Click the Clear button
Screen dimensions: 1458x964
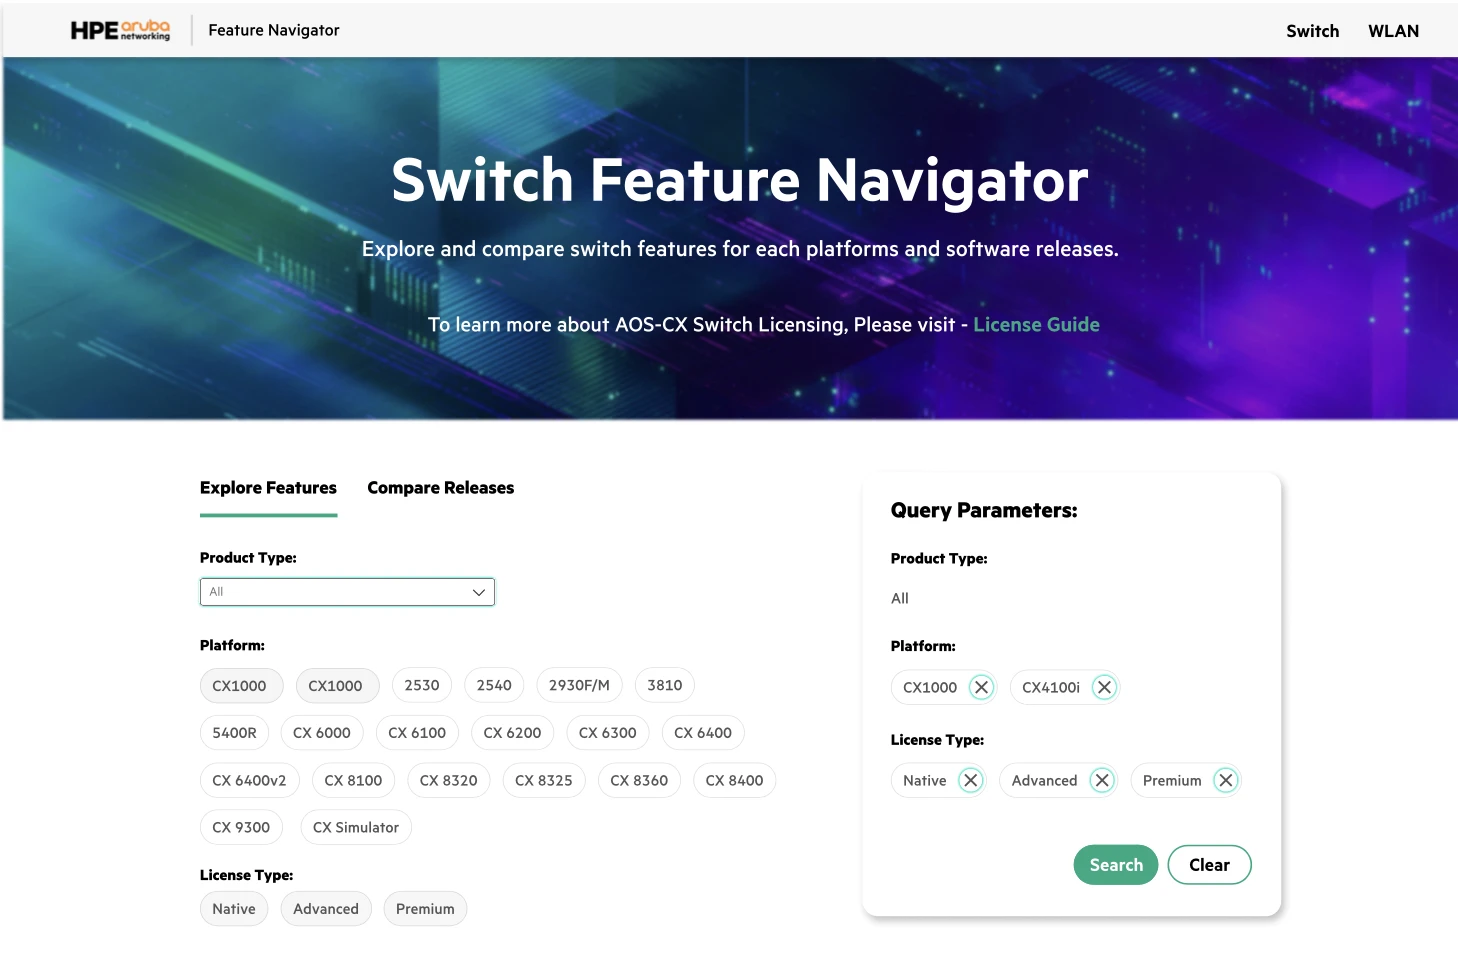(1209, 865)
